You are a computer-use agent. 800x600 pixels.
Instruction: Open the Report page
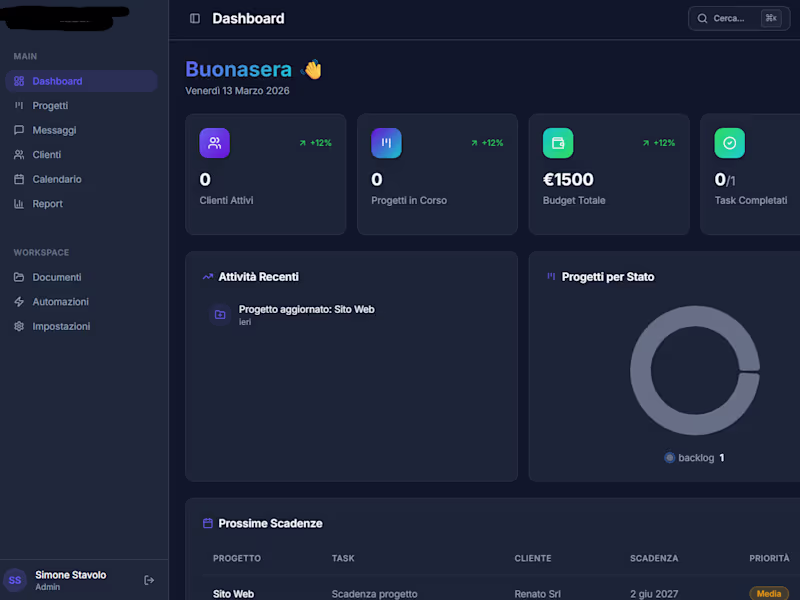[x=81, y=204]
